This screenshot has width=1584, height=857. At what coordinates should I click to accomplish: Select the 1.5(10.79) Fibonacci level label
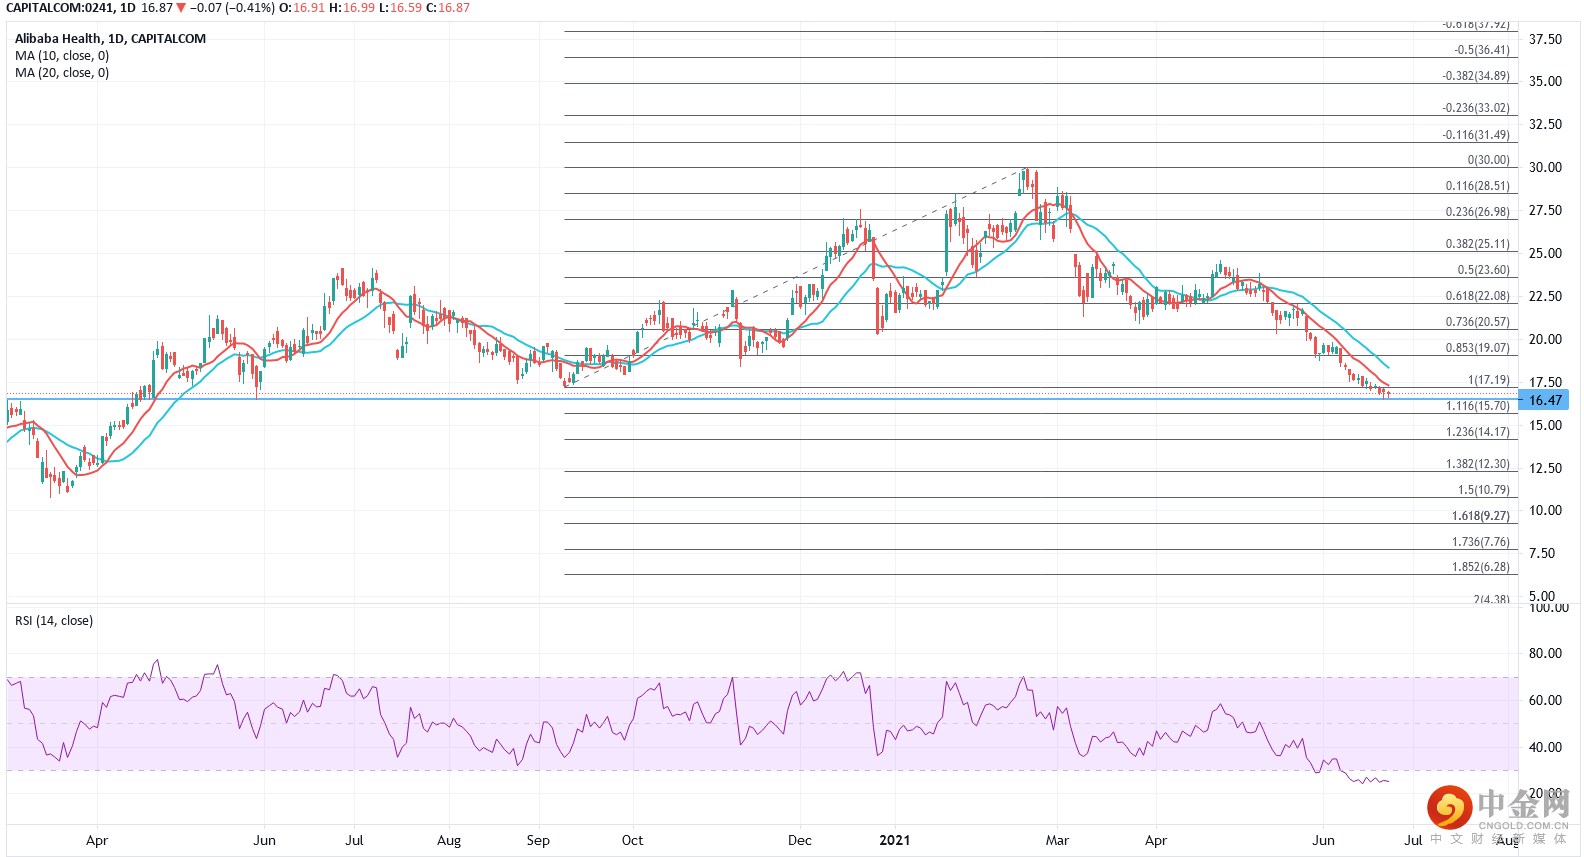[1483, 490]
